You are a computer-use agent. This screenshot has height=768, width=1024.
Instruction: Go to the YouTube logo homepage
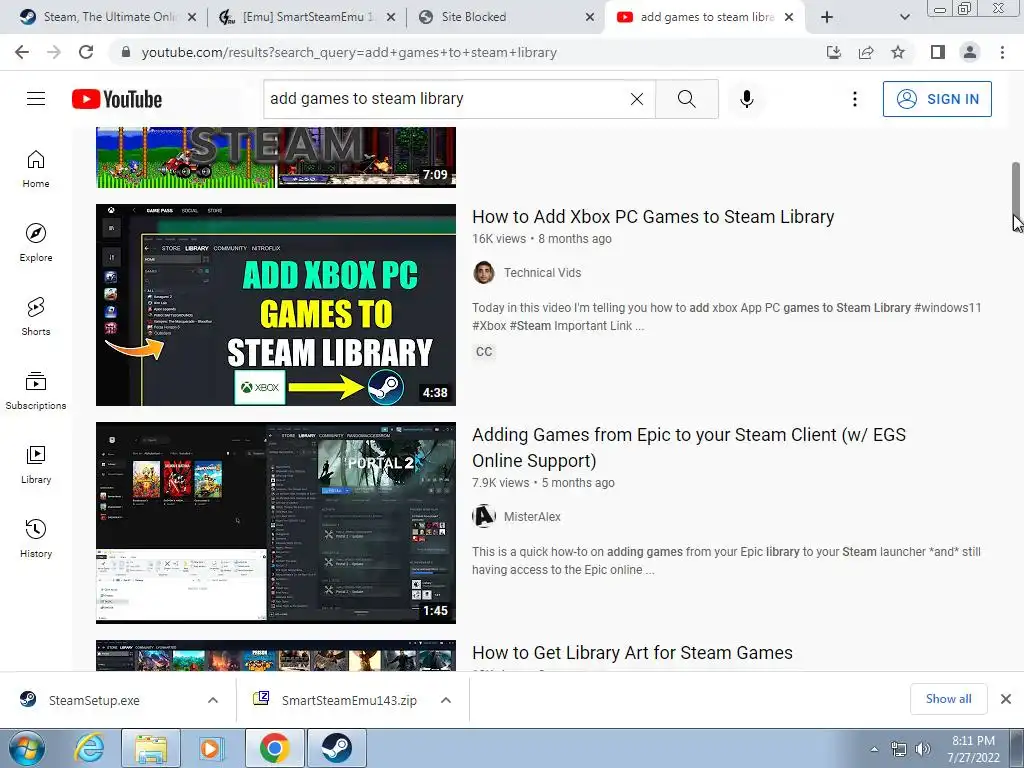(117, 99)
